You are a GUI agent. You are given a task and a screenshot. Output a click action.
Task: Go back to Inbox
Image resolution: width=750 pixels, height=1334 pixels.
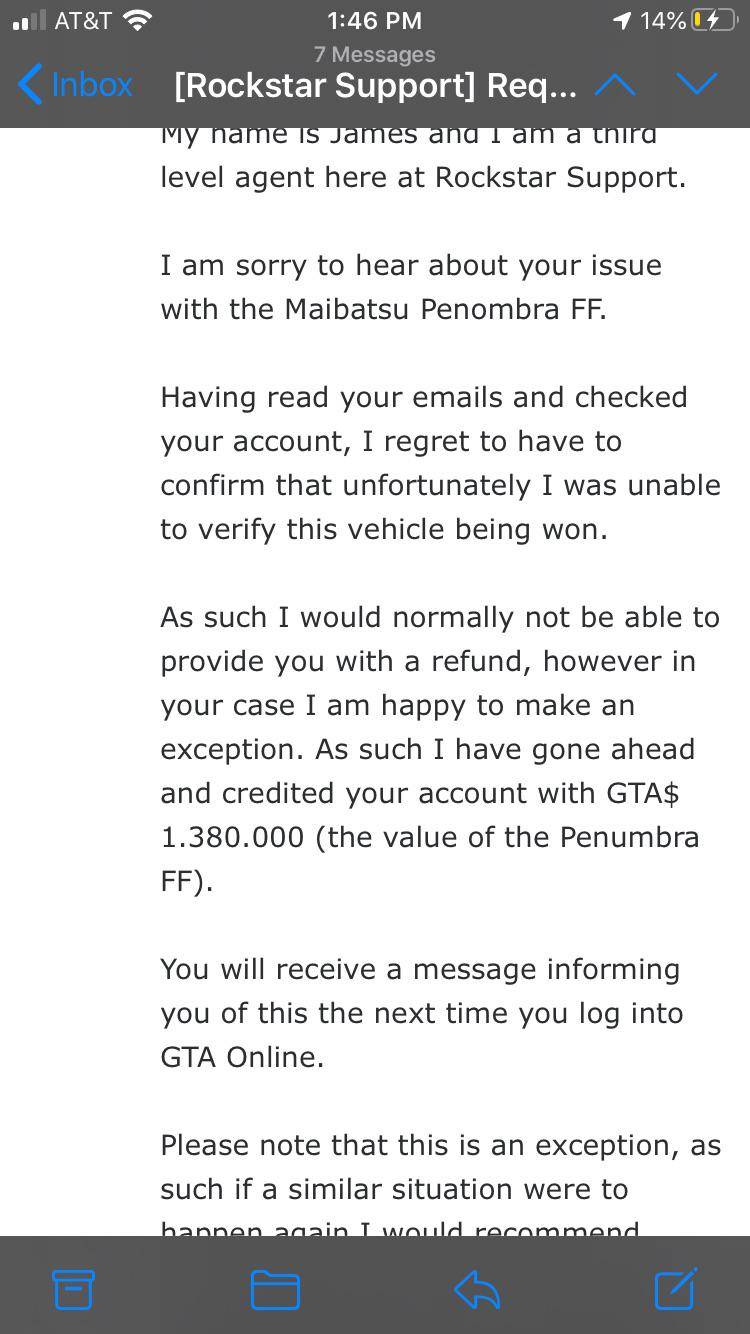click(x=76, y=85)
